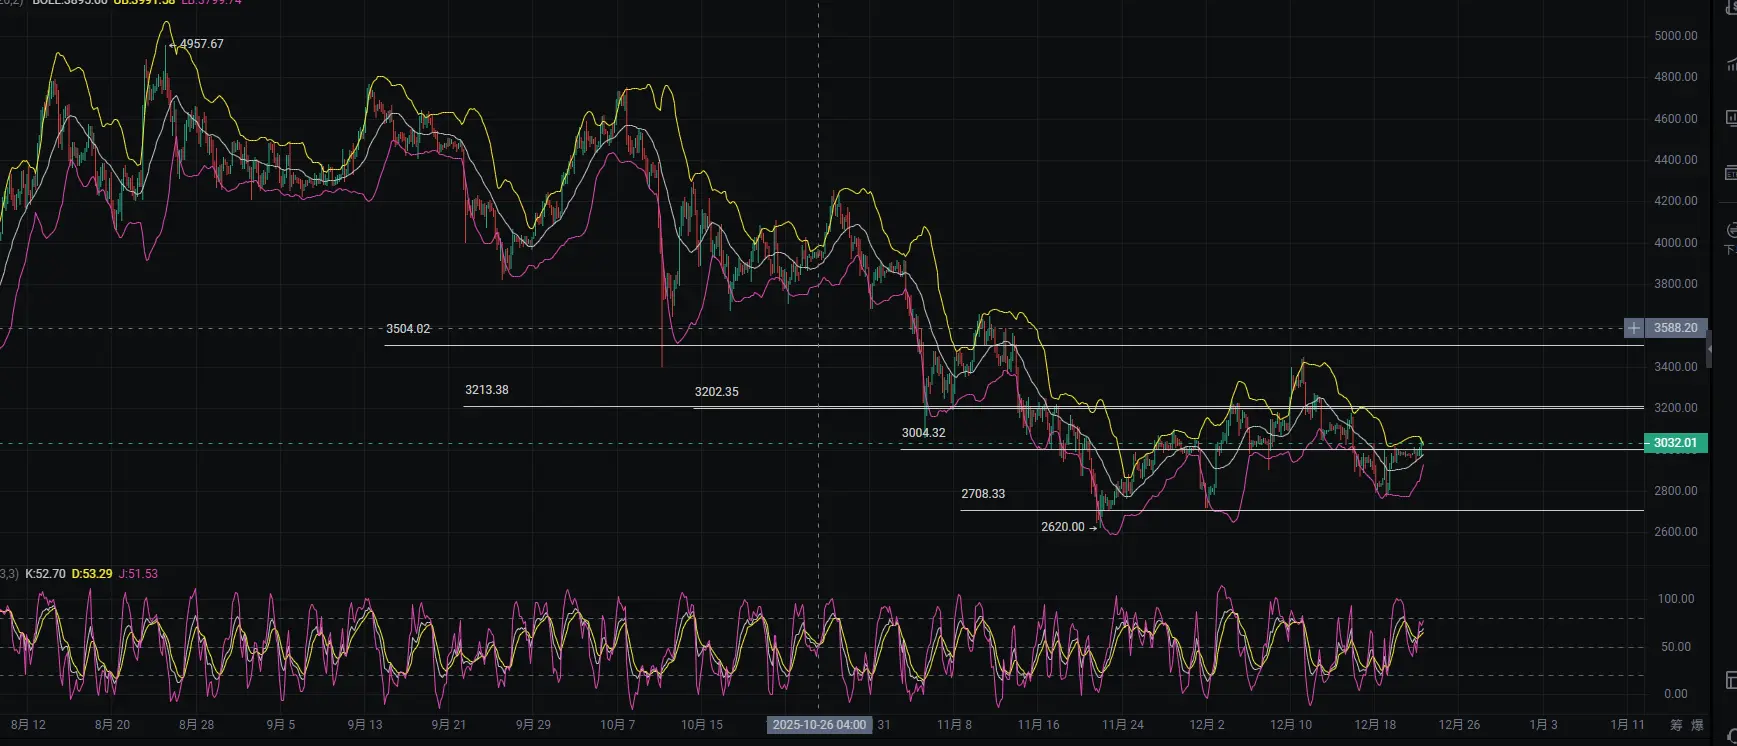
Task: Click the 9月 13 date label
Action: 365,725
